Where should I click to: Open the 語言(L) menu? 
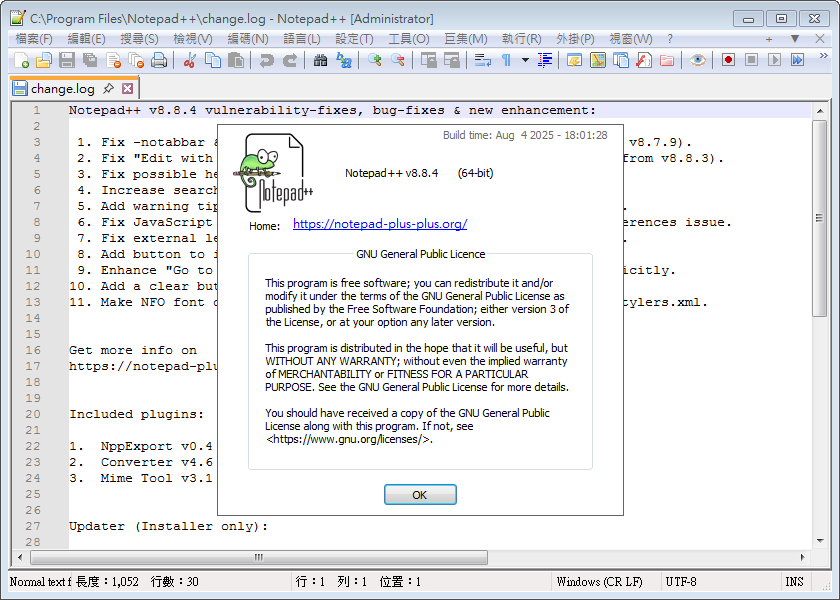[x=302, y=39]
